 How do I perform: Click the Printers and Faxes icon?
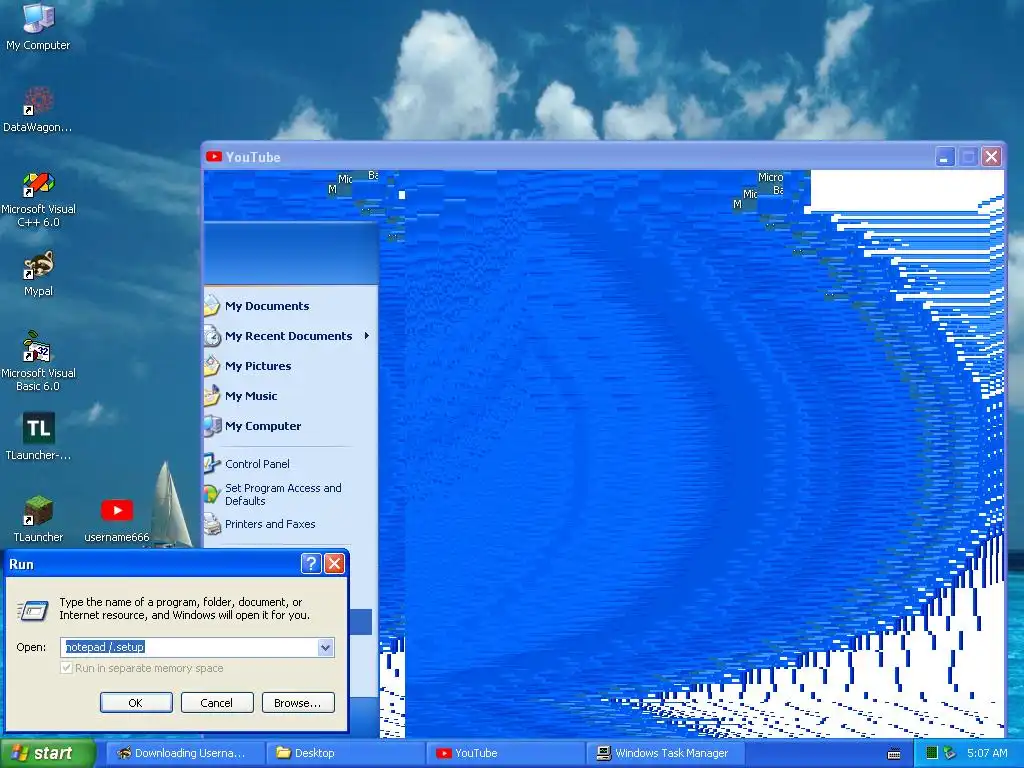212,524
